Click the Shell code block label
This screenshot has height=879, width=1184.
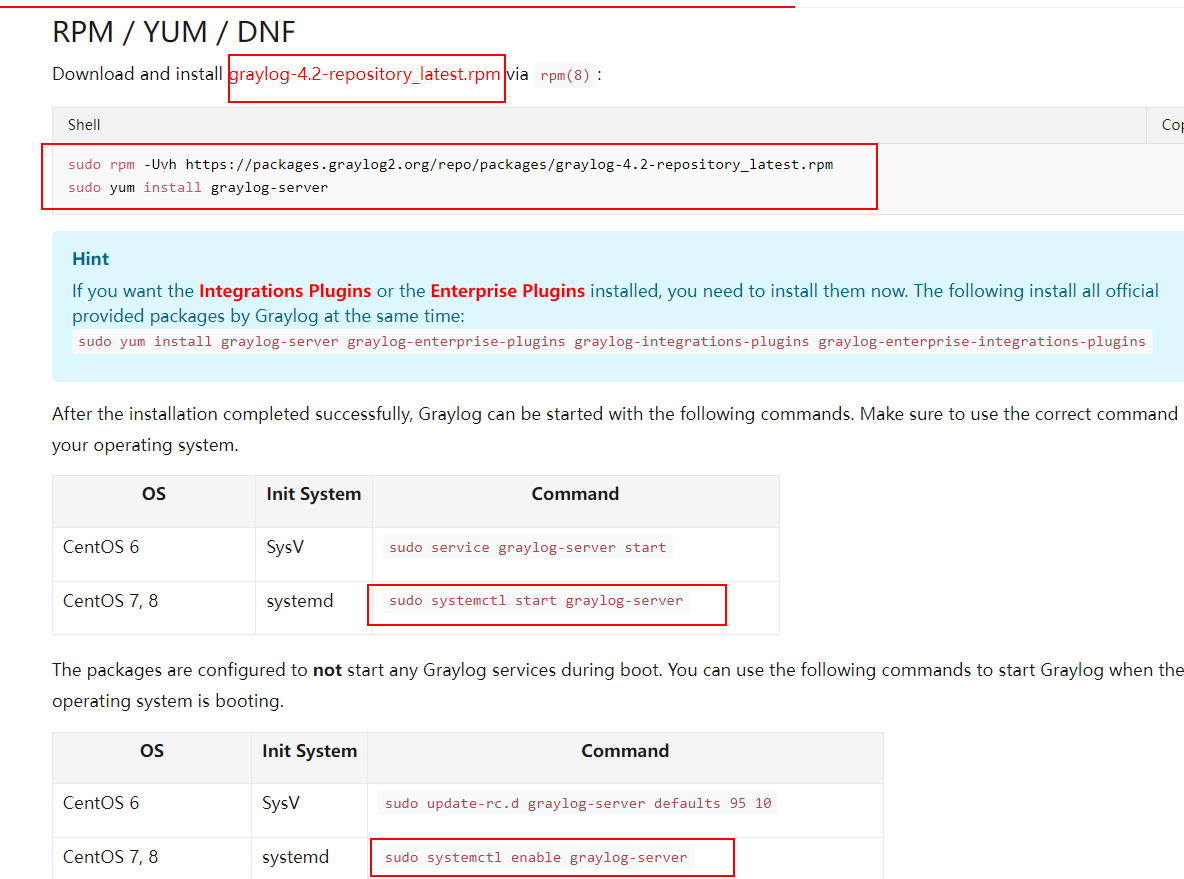(84, 125)
